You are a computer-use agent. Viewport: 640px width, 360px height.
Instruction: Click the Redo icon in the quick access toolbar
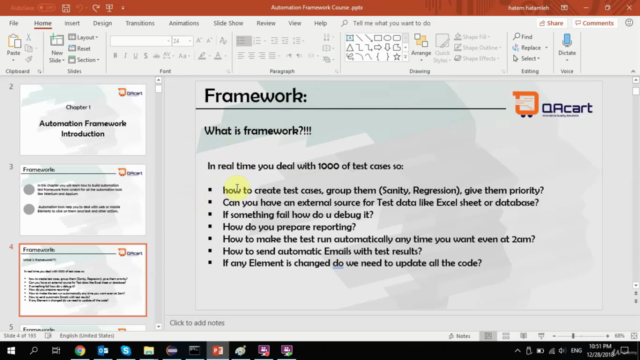96,8
